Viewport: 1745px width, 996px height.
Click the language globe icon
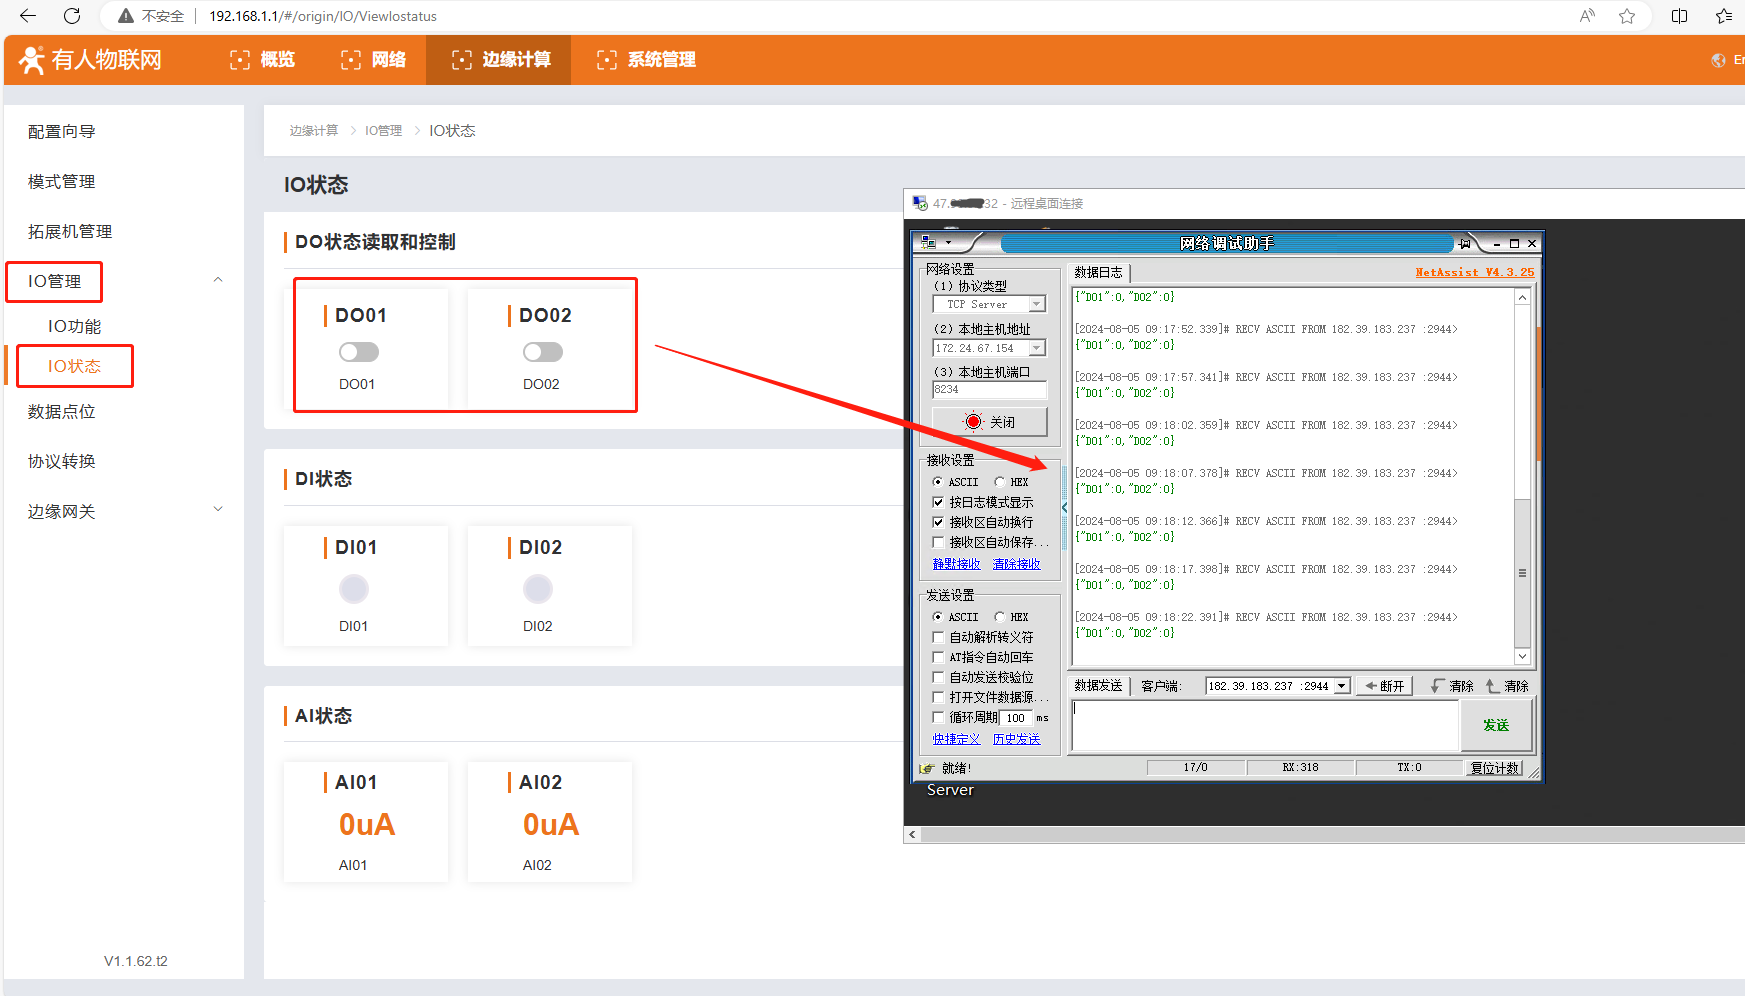tap(1718, 60)
